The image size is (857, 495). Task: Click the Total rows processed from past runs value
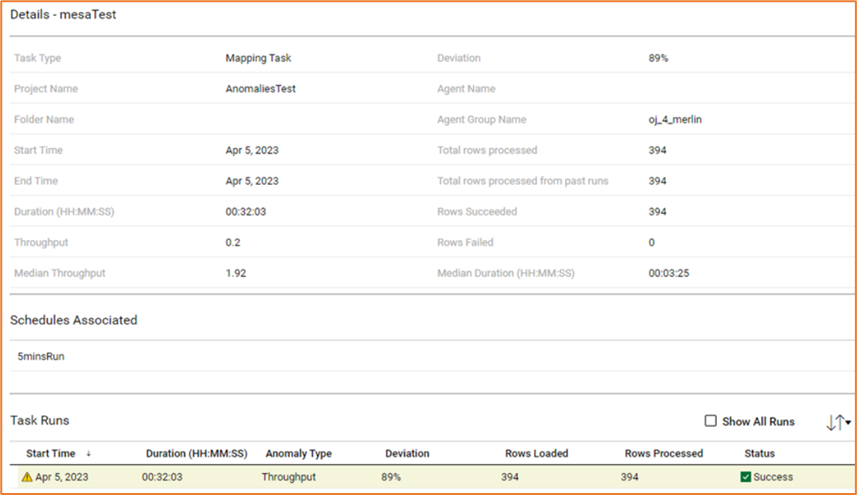658,181
